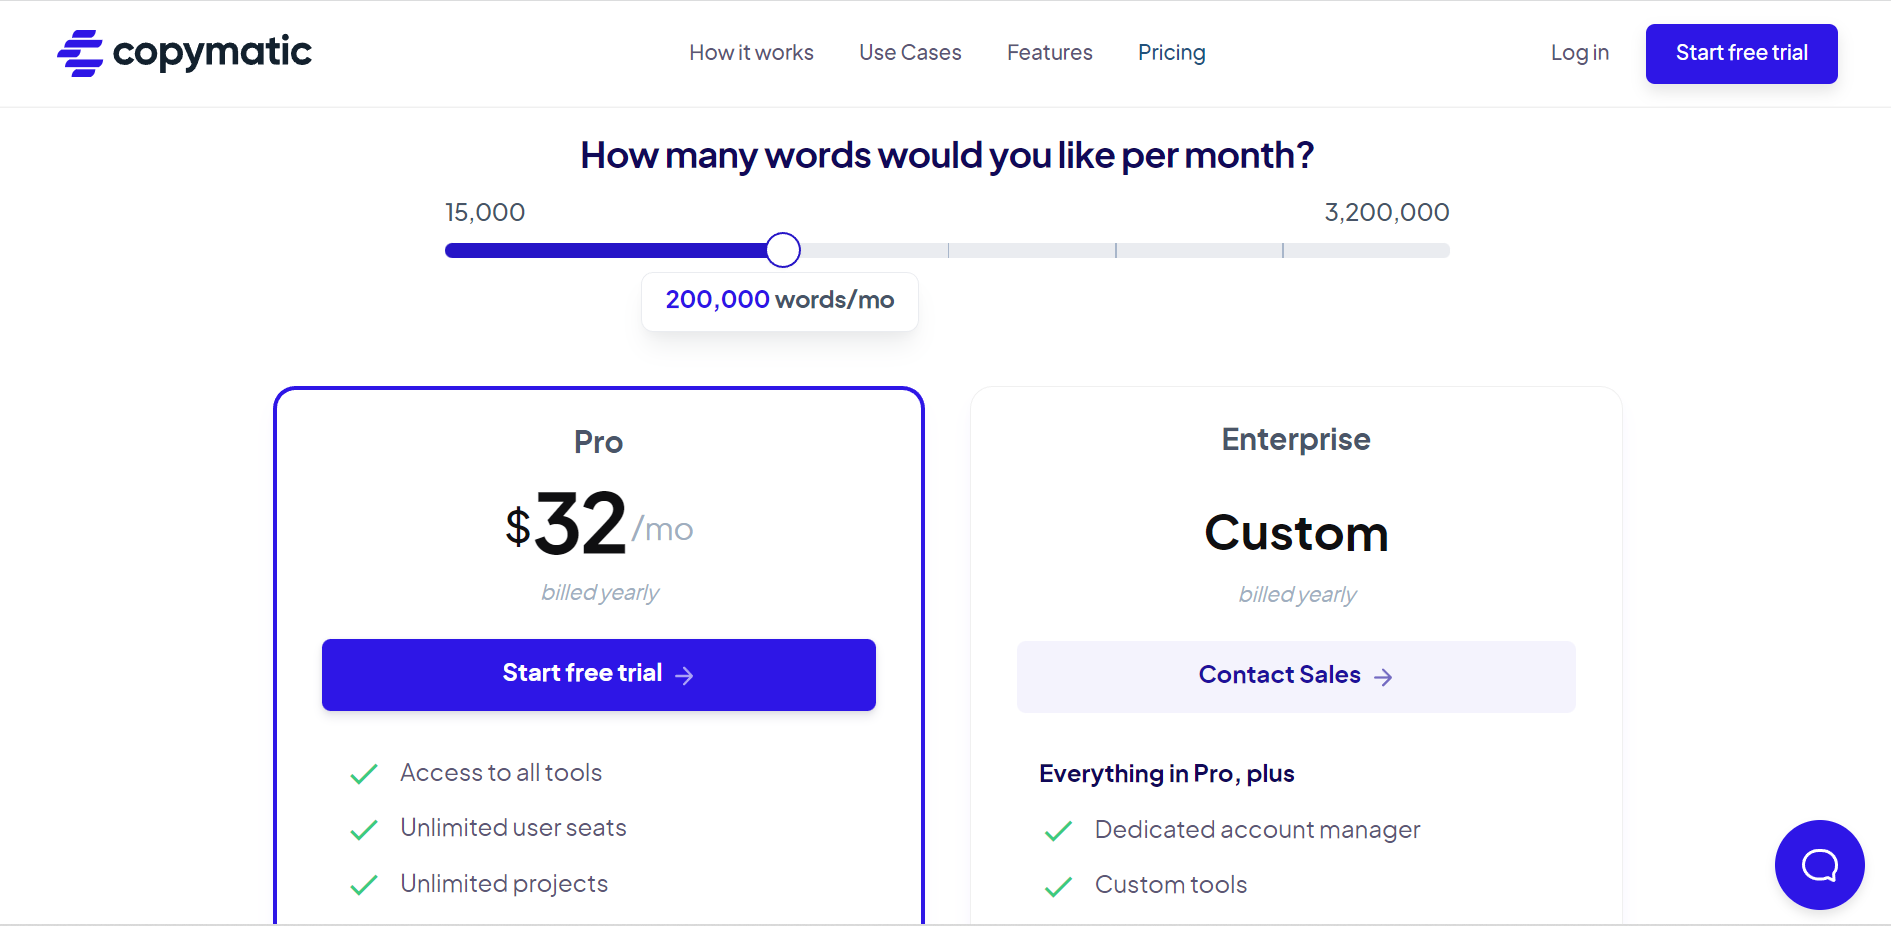Click the checkmark beside Unlimited projects

coord(364,885)
